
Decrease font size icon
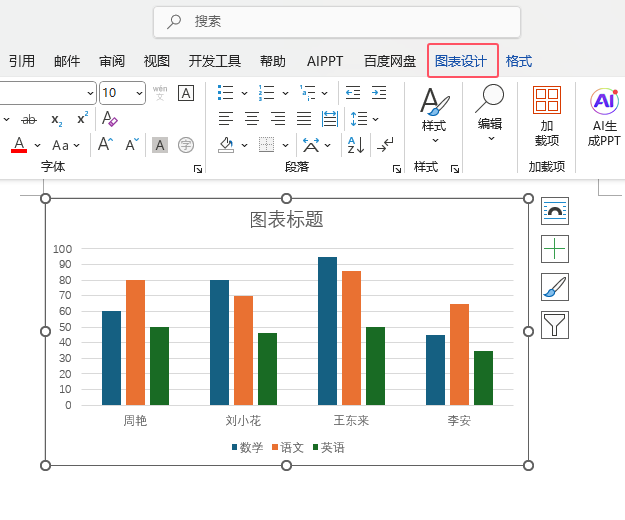[132, 144]
